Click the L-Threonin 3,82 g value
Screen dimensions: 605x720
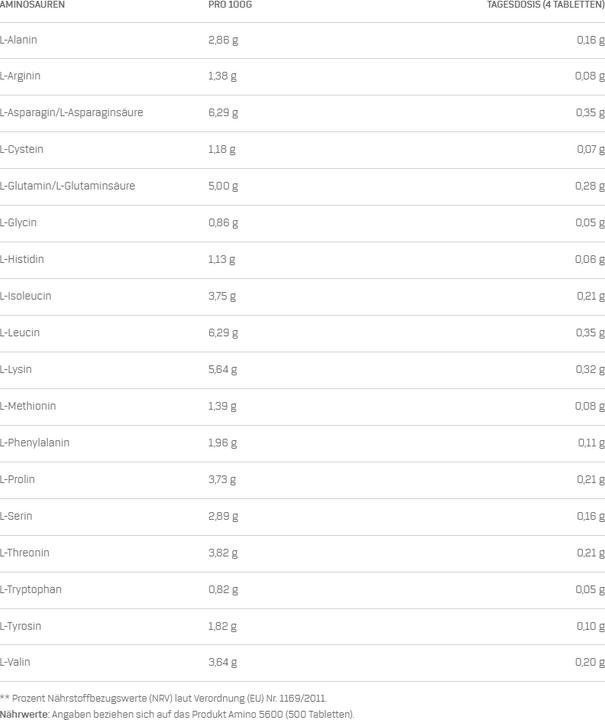click(x=223, y=553)
